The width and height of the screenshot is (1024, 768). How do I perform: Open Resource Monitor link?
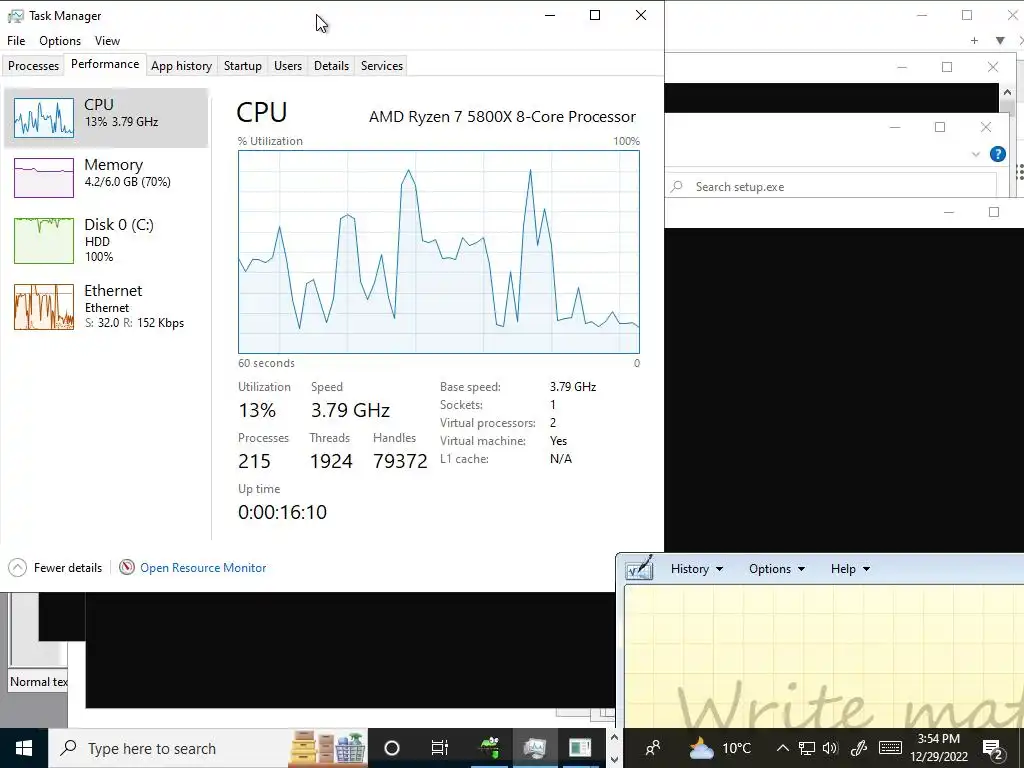coord(203,568)
